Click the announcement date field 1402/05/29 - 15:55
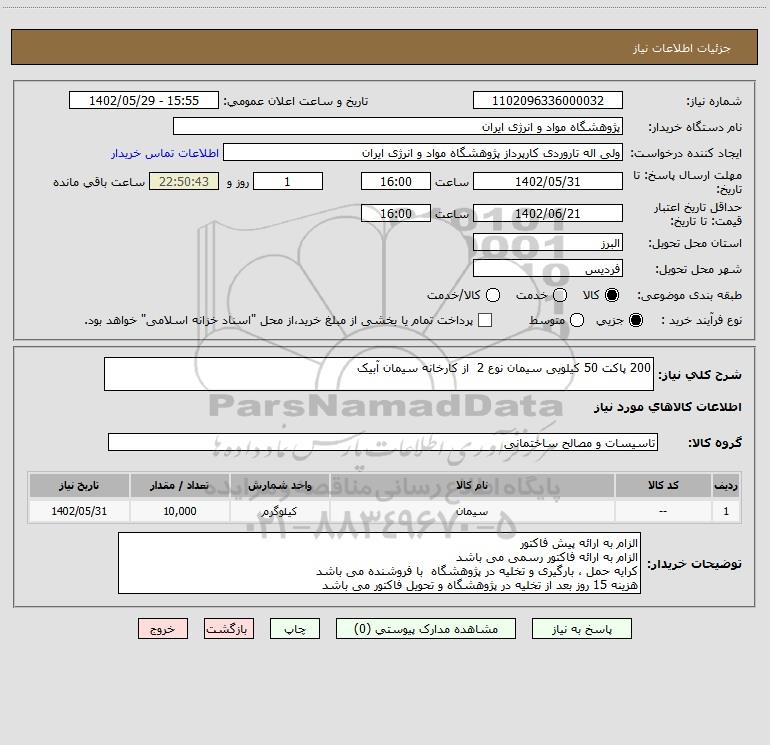 pos(144,101)
